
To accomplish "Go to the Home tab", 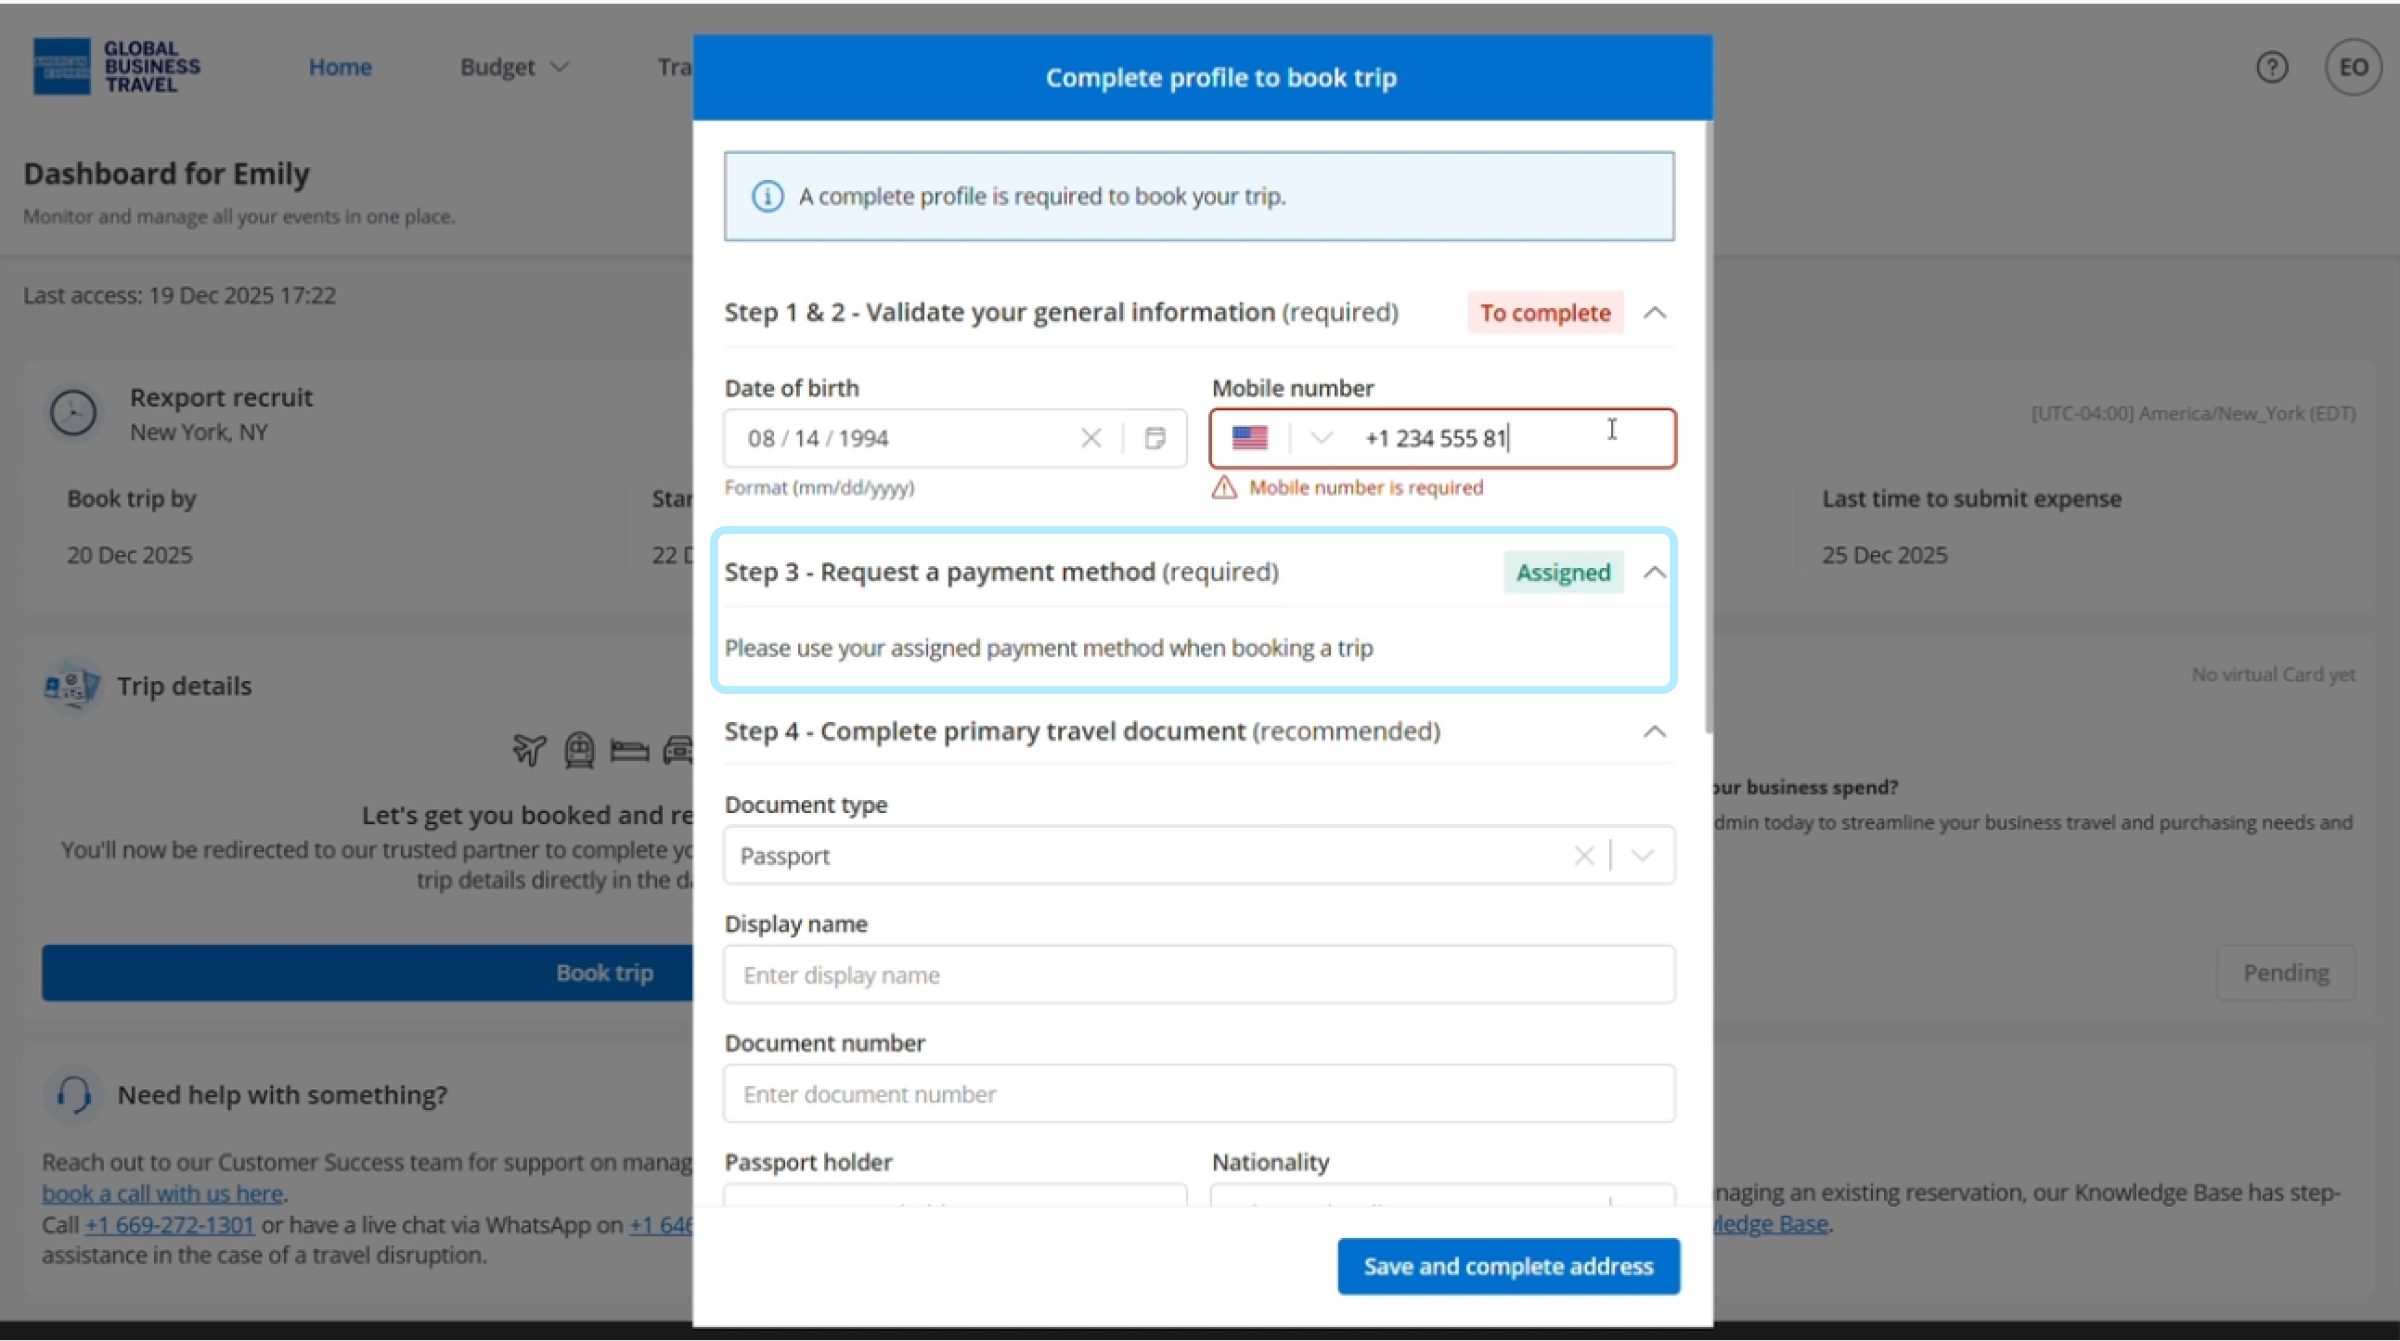I will coord(340,67).
